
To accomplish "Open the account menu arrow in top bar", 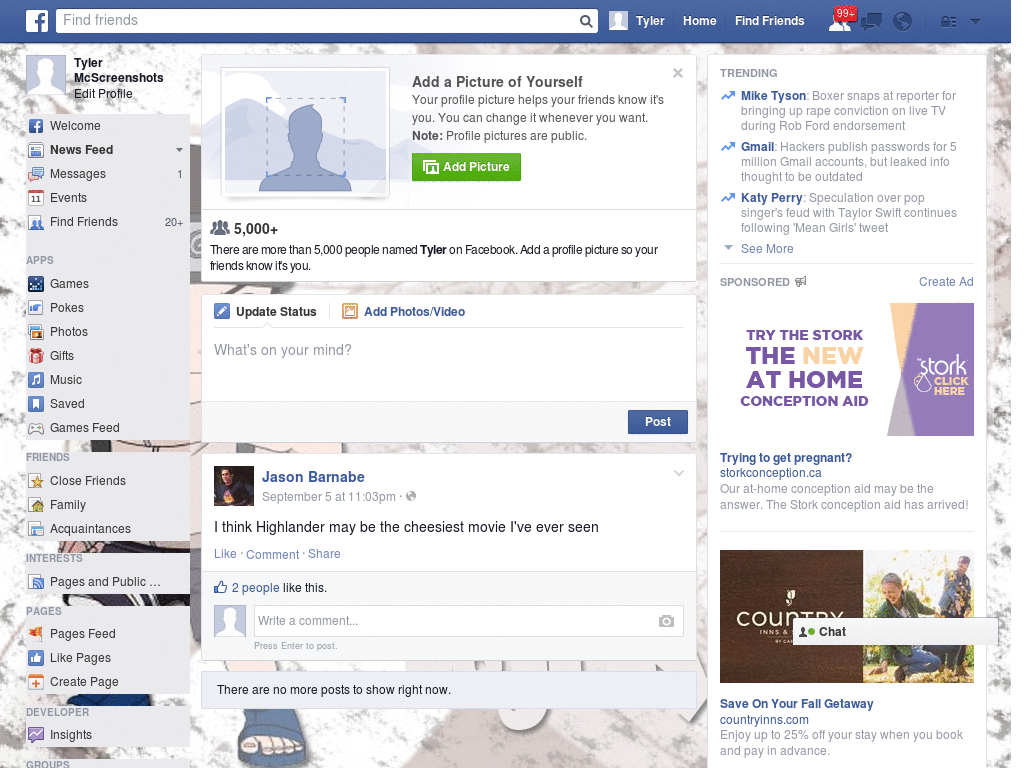I will click(x=975, y=22).
